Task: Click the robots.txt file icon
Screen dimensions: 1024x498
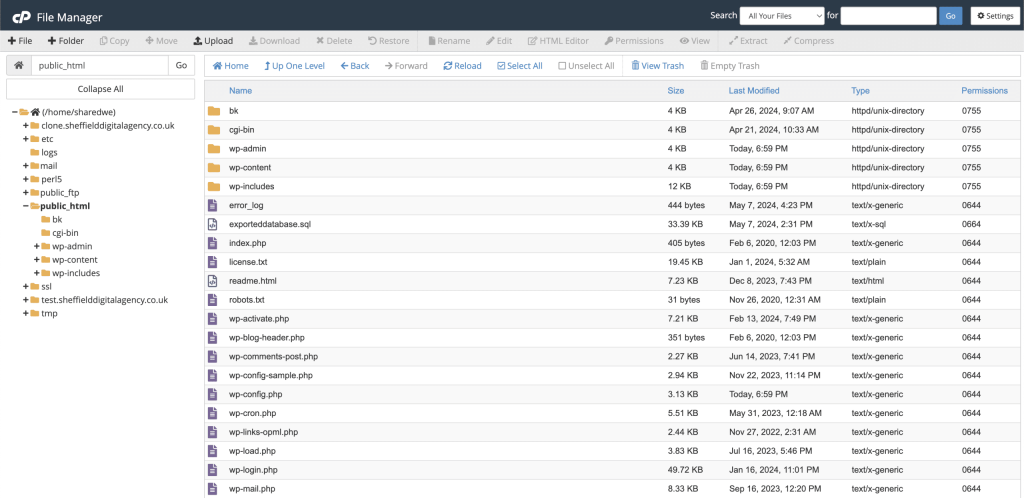Action: click(x=212, y=300)
